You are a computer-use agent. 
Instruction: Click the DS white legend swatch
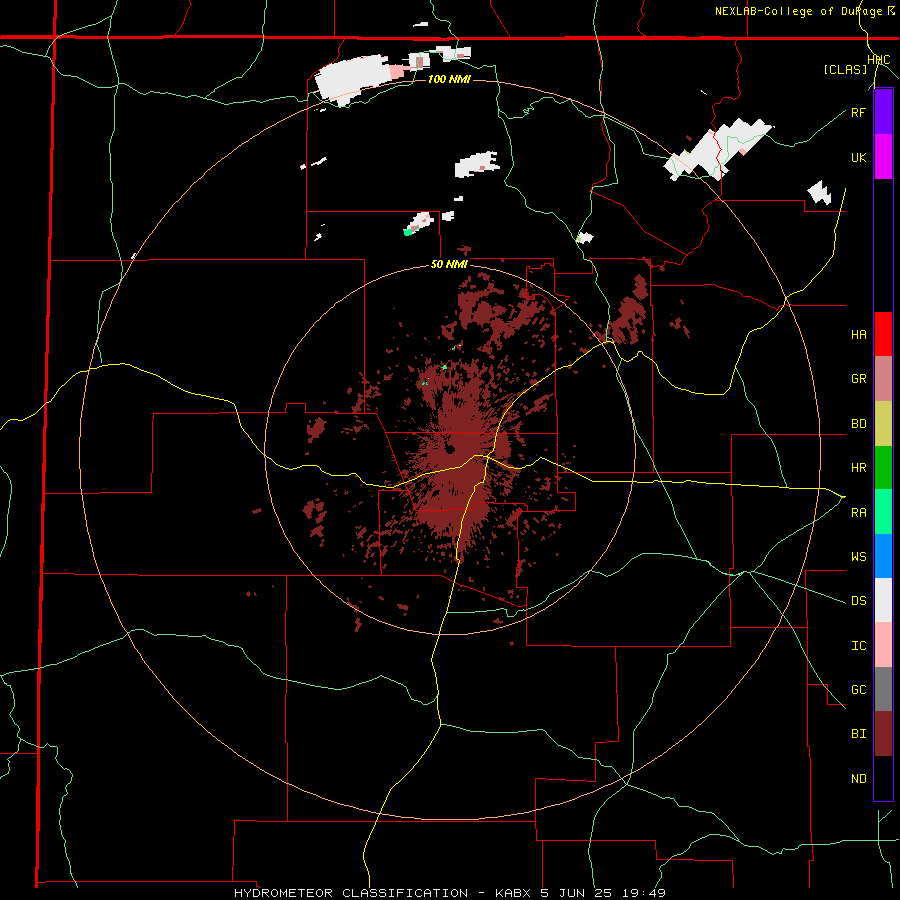coord(883,600)
